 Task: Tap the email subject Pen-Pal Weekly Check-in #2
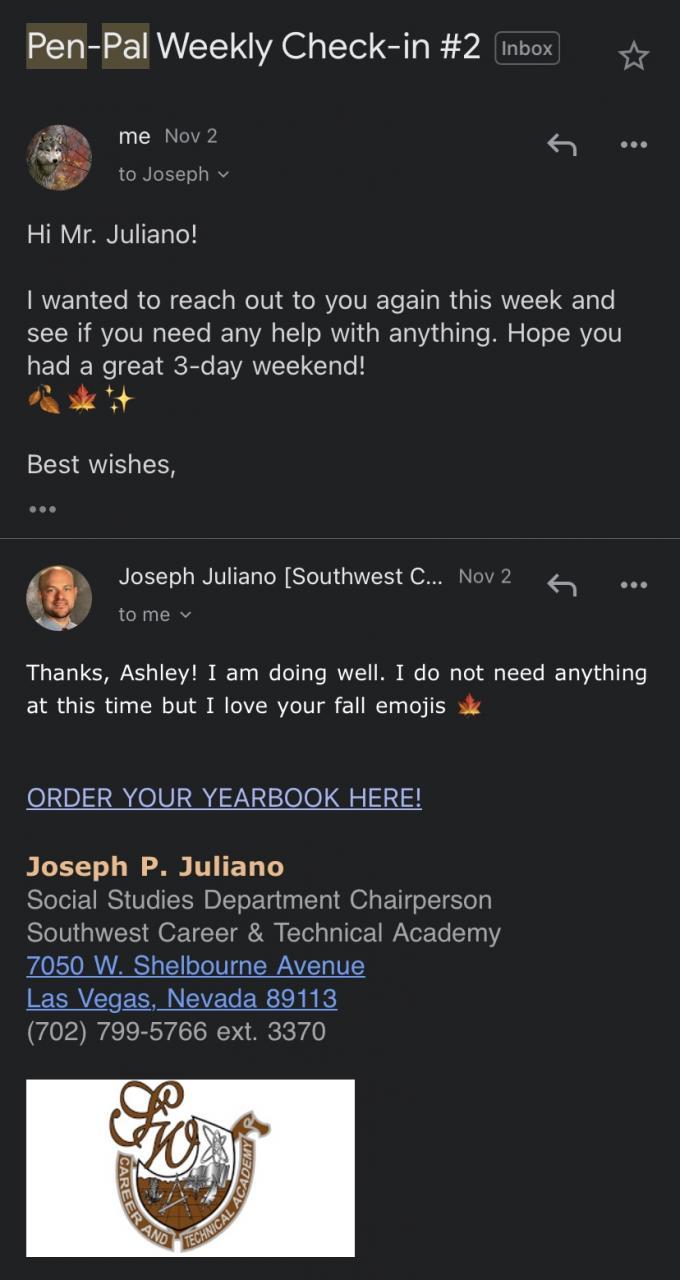click(x=253, y=47)
